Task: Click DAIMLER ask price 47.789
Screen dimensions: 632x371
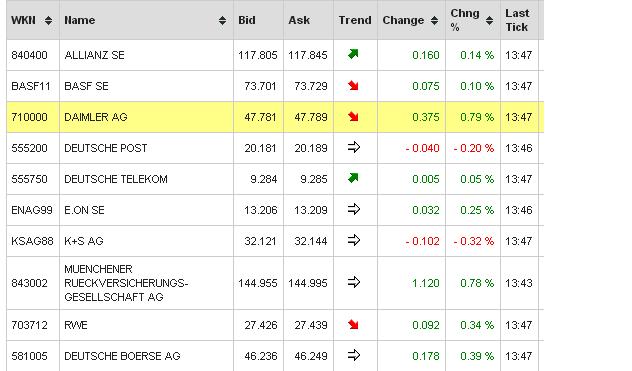Action: tap(311, 117)
